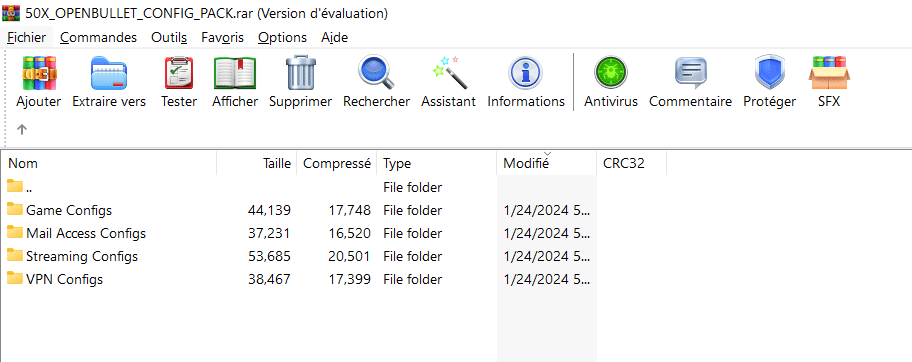Go up one level arrow

[22, 129]
